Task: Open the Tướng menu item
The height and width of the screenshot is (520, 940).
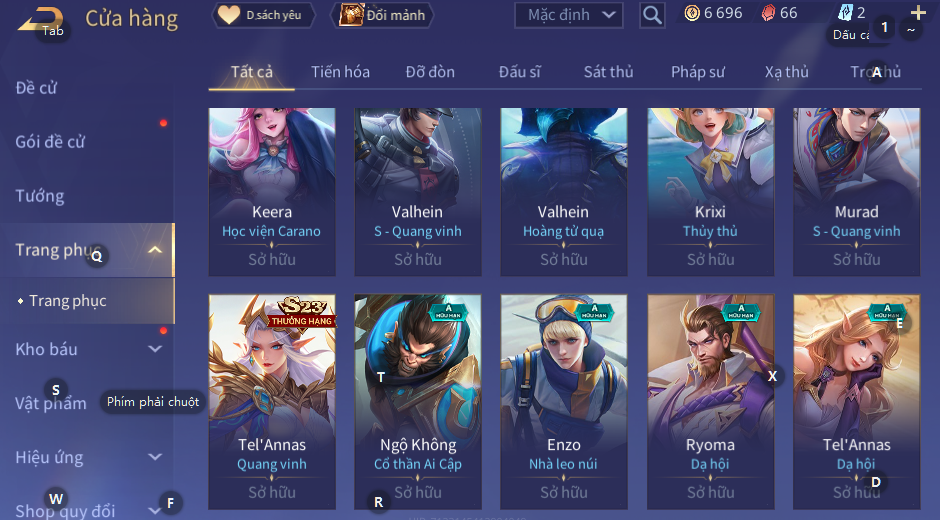Action: tap(40, 196)
